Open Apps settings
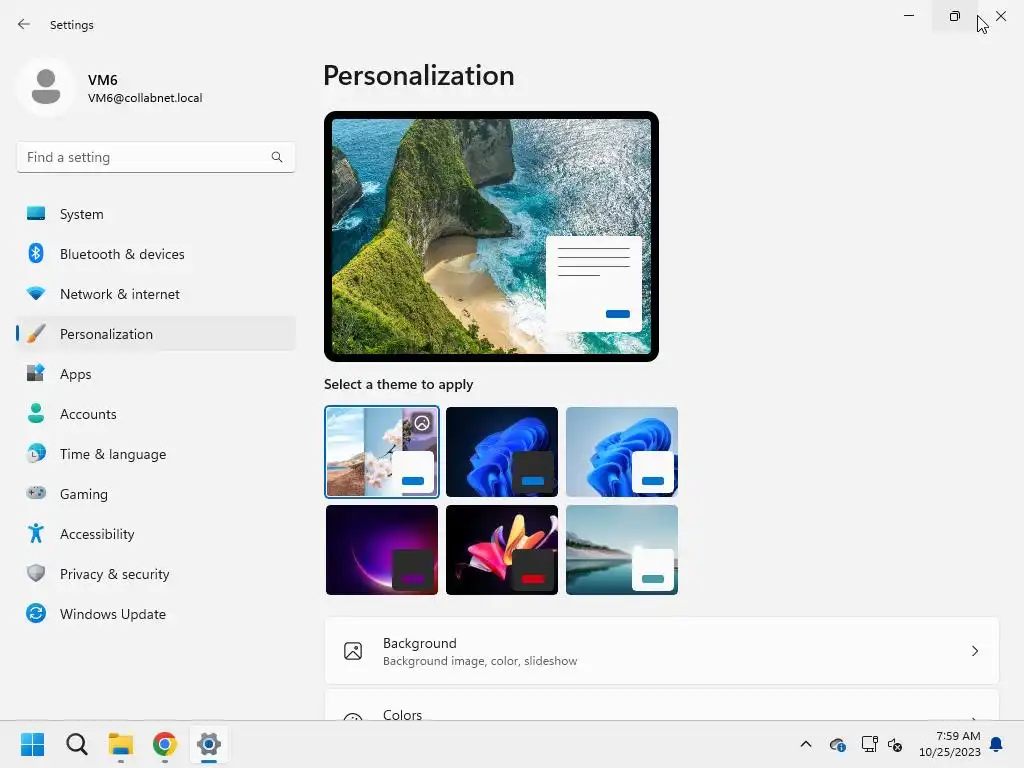 pyautogui.click(x=156, y=374)
